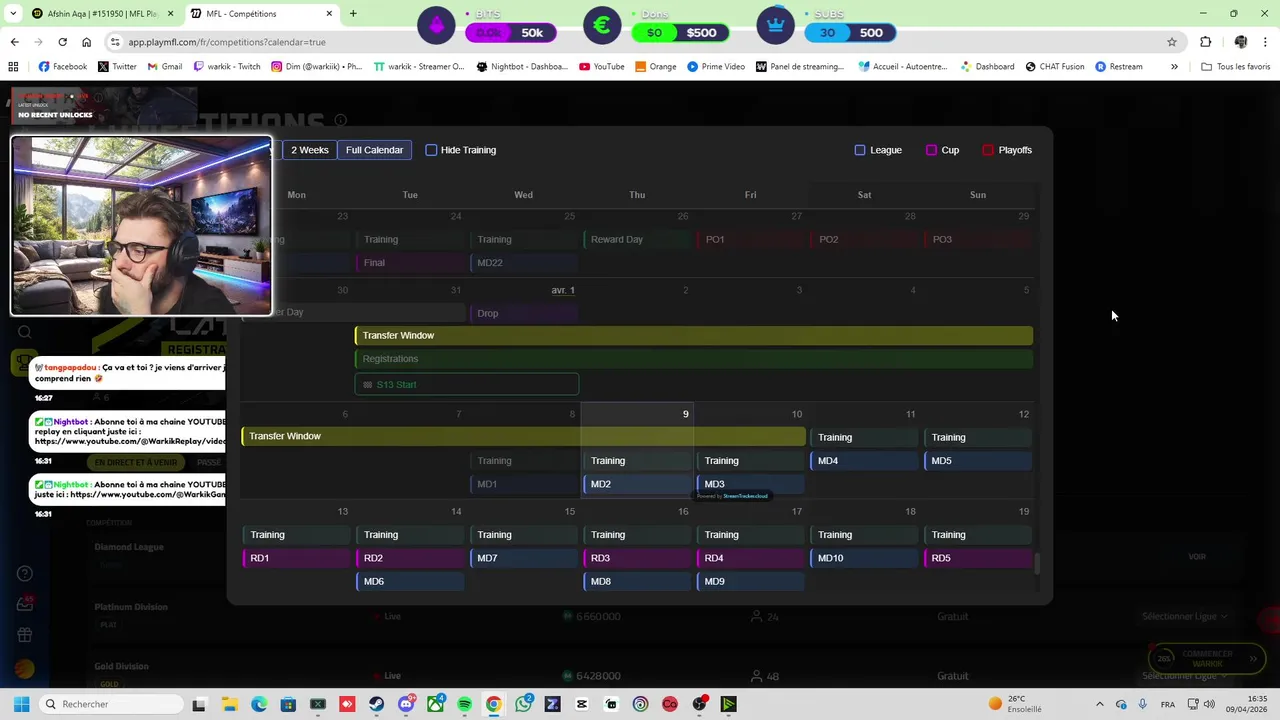Image resolution: width=1280 pixels, height=720 pixels.
Task: Tick the Hide Training checkbox
Action: [x=431, y=150]
